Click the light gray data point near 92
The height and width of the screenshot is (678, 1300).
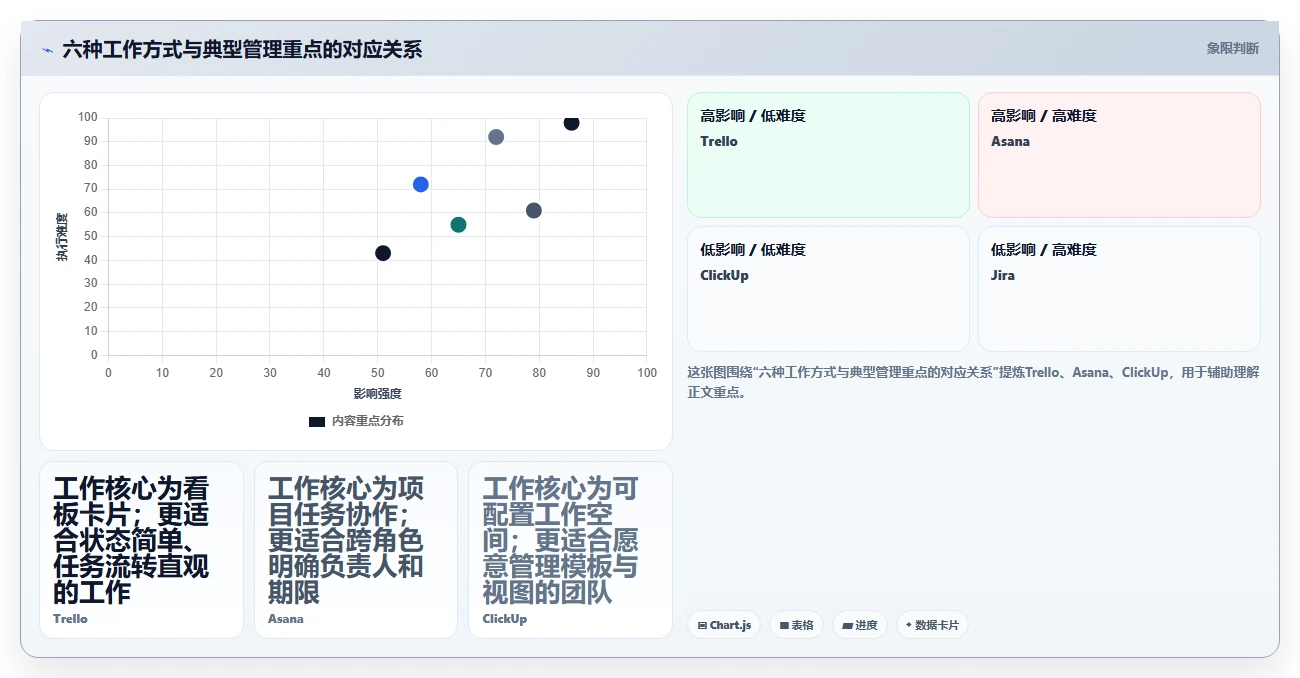(496, 137)
